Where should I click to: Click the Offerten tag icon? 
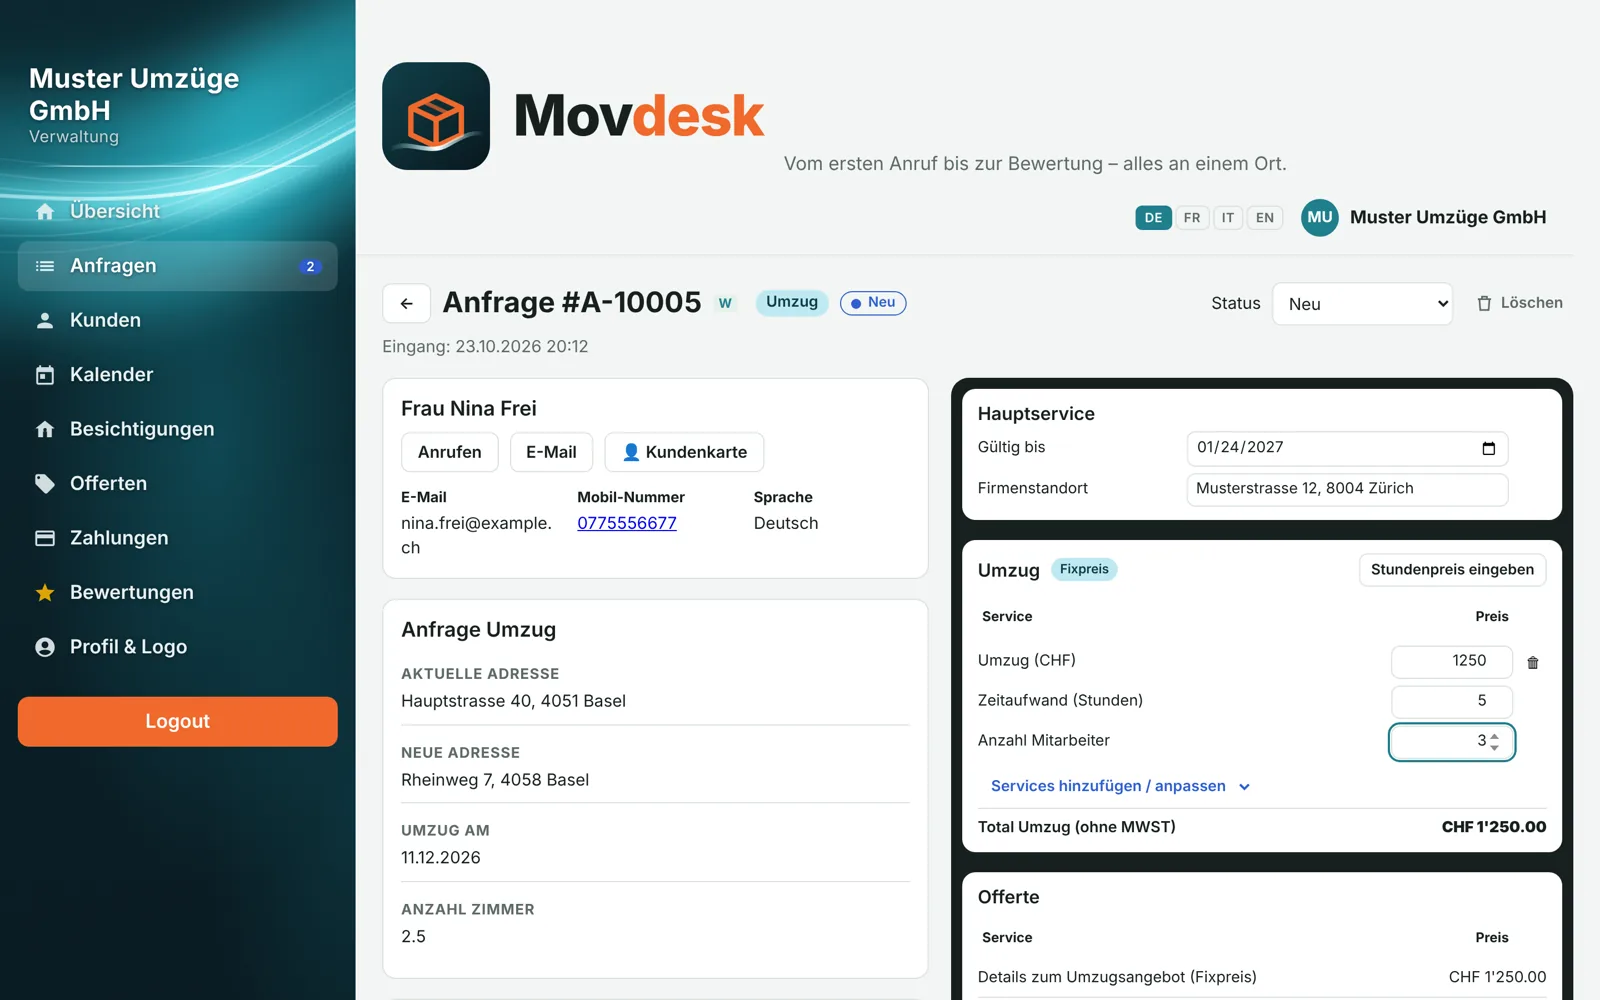[45, 484]
